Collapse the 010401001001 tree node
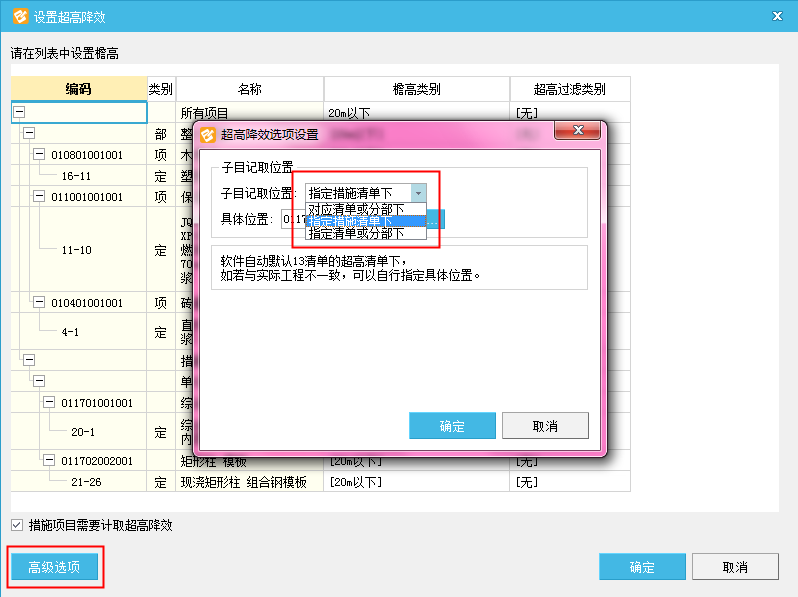798x597 pixels. coord(39,302)
